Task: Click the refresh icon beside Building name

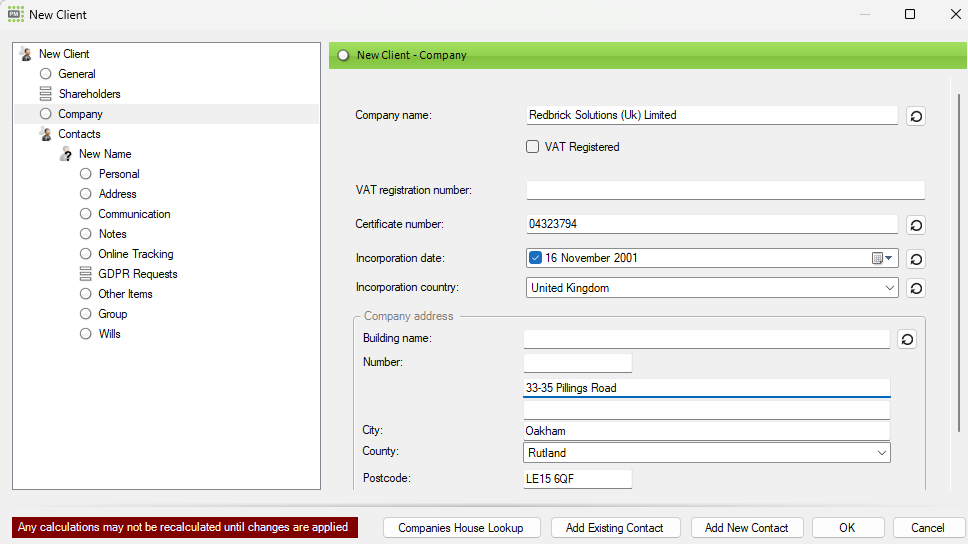Action: click(906, 339)
